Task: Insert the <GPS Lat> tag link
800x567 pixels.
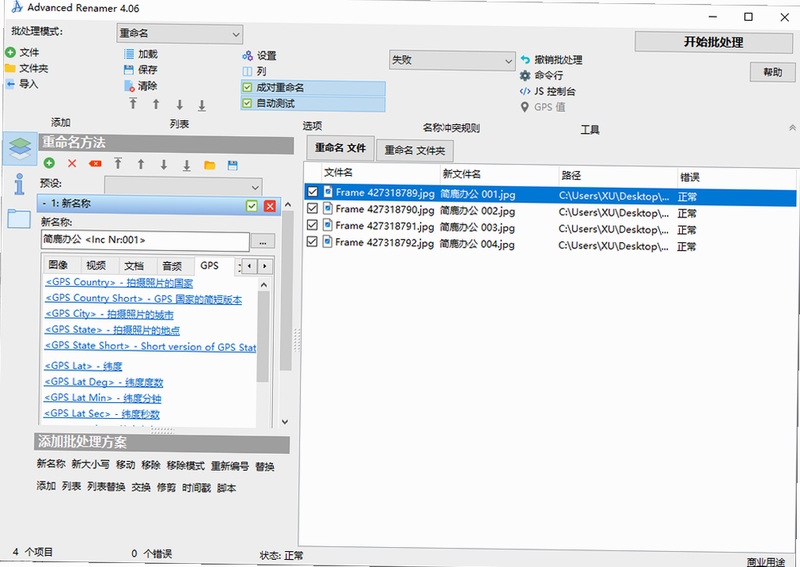Action: pos(83,366)
